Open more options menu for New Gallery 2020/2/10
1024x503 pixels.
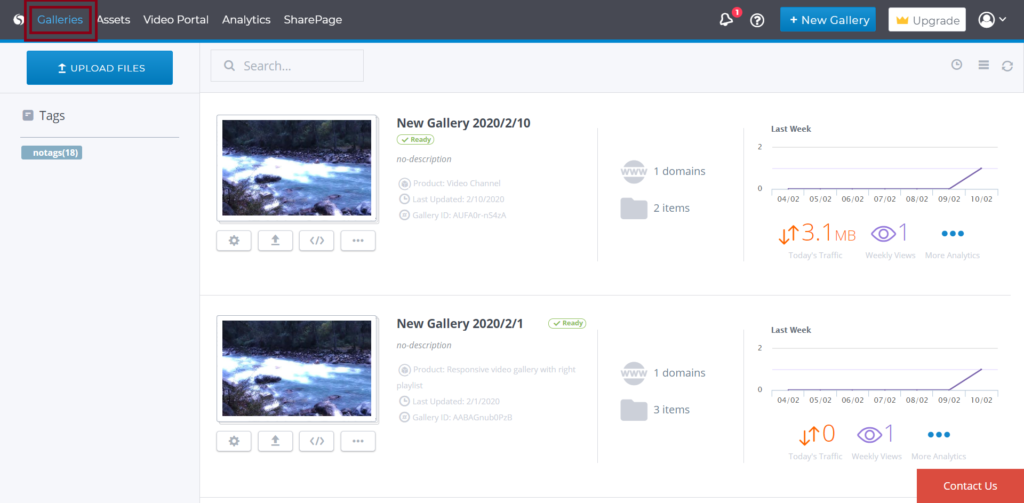(358, 240)
